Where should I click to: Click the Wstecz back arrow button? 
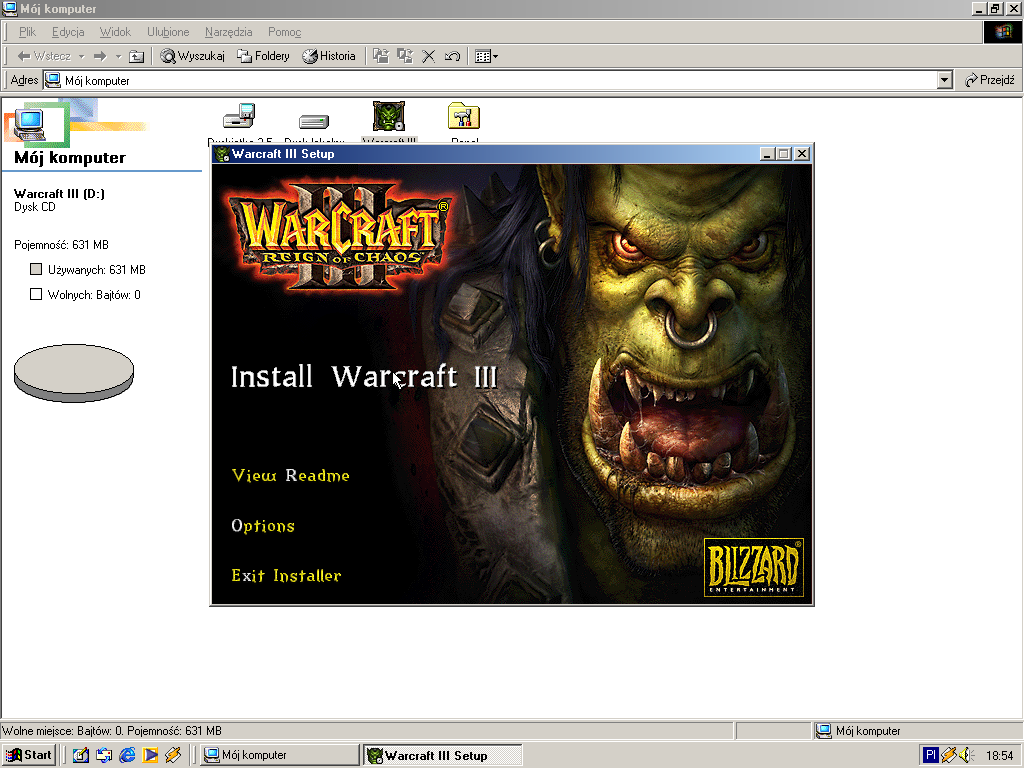[x=43, y=56]
